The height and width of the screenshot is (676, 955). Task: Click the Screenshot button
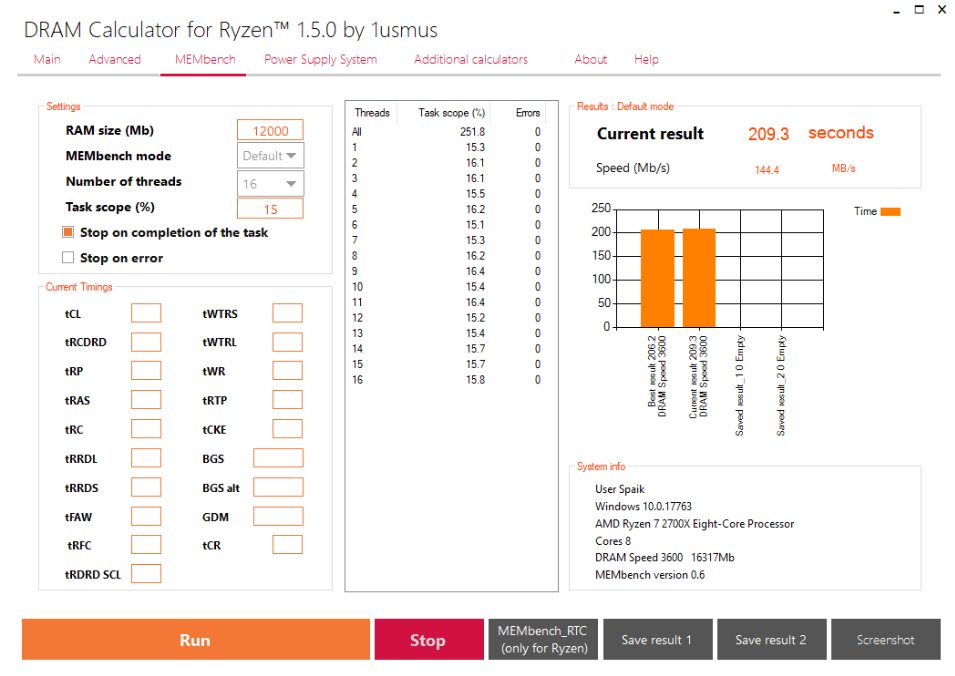pyautogui.click(x=886, y=639)
